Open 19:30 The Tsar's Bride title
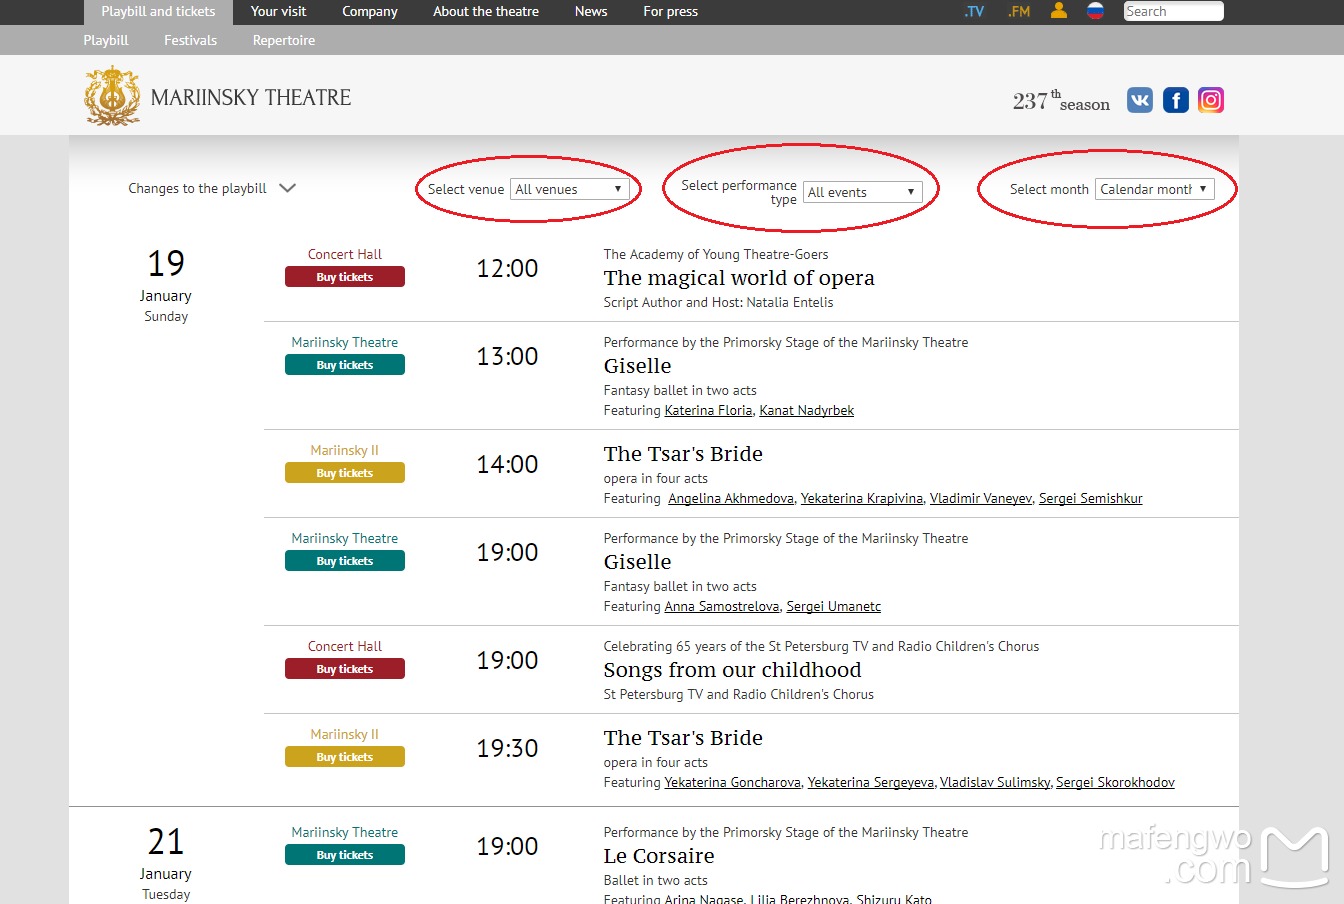Screen dimensions: 1344x904 pos(683,738)
